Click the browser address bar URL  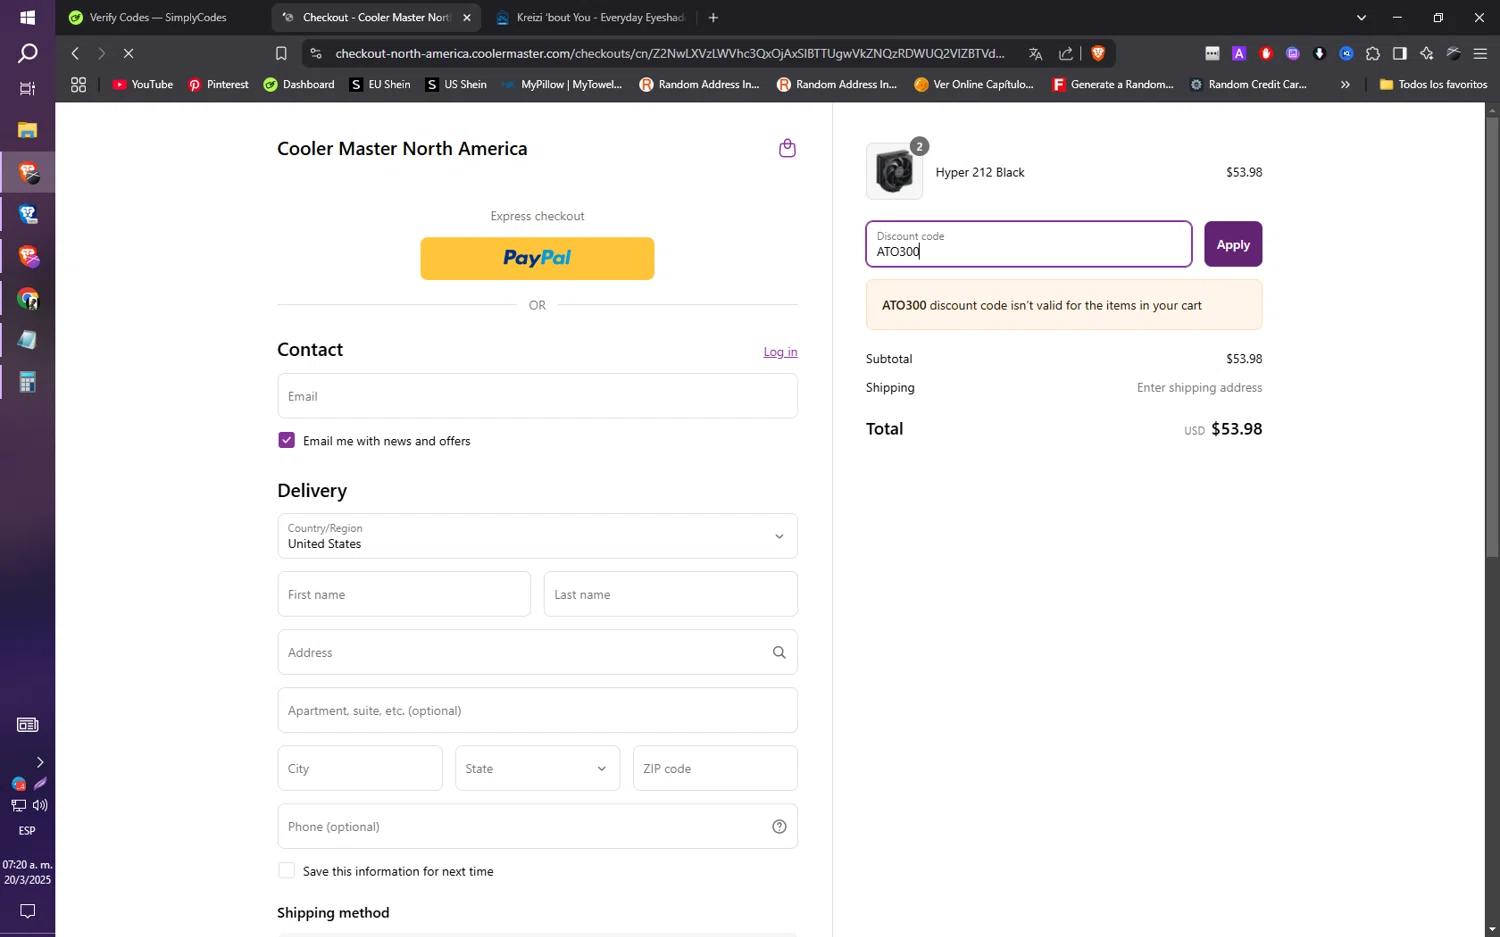tap(670, 53)
